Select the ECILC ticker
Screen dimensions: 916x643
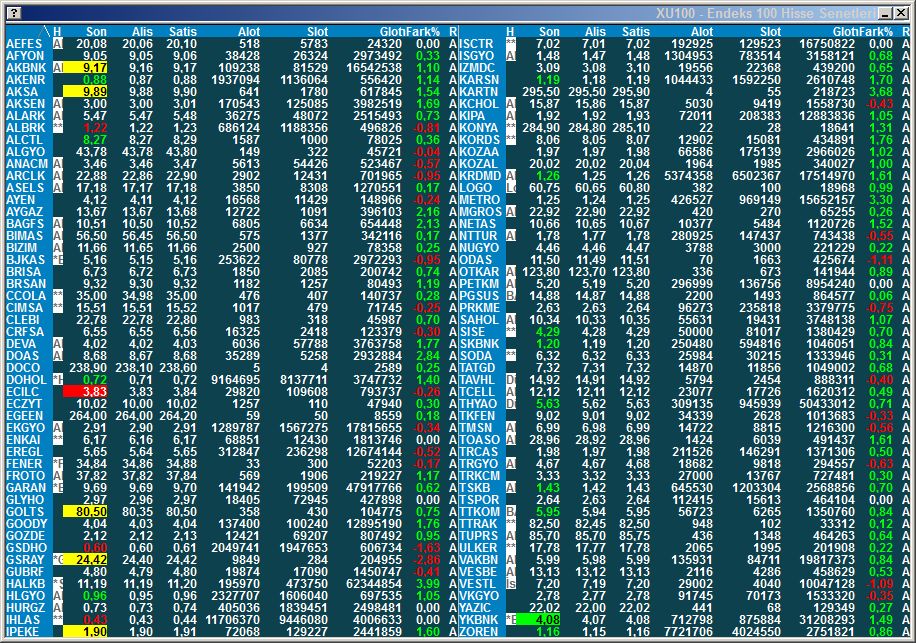[22, 392]
